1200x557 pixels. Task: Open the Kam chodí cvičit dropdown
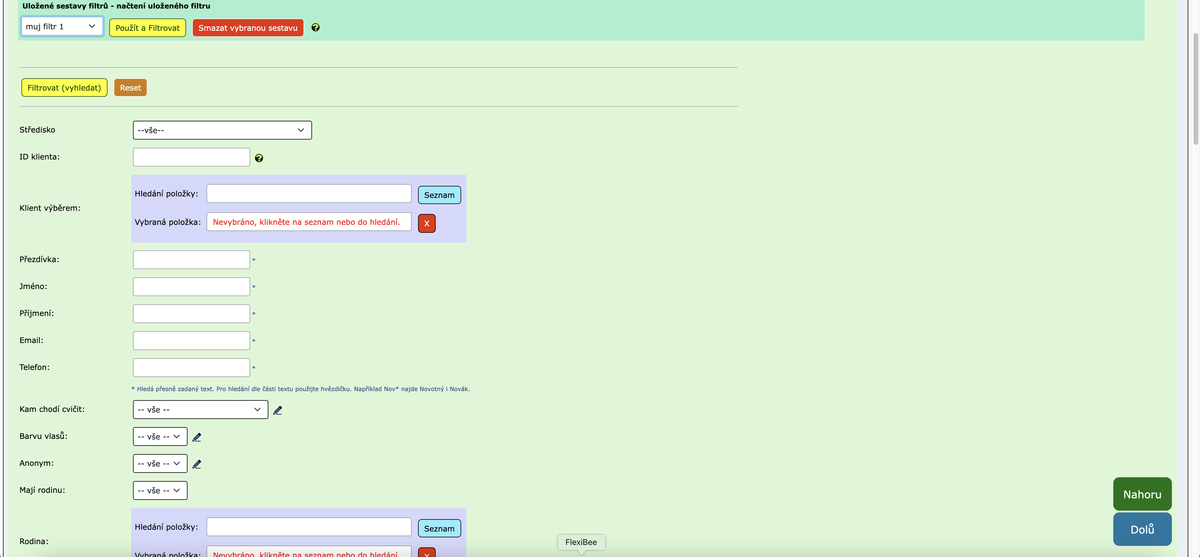tap(200, 410)
